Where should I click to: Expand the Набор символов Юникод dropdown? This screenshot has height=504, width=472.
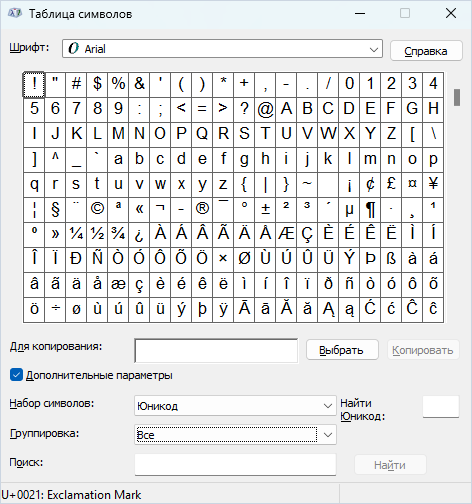click(x=235, y=406)
